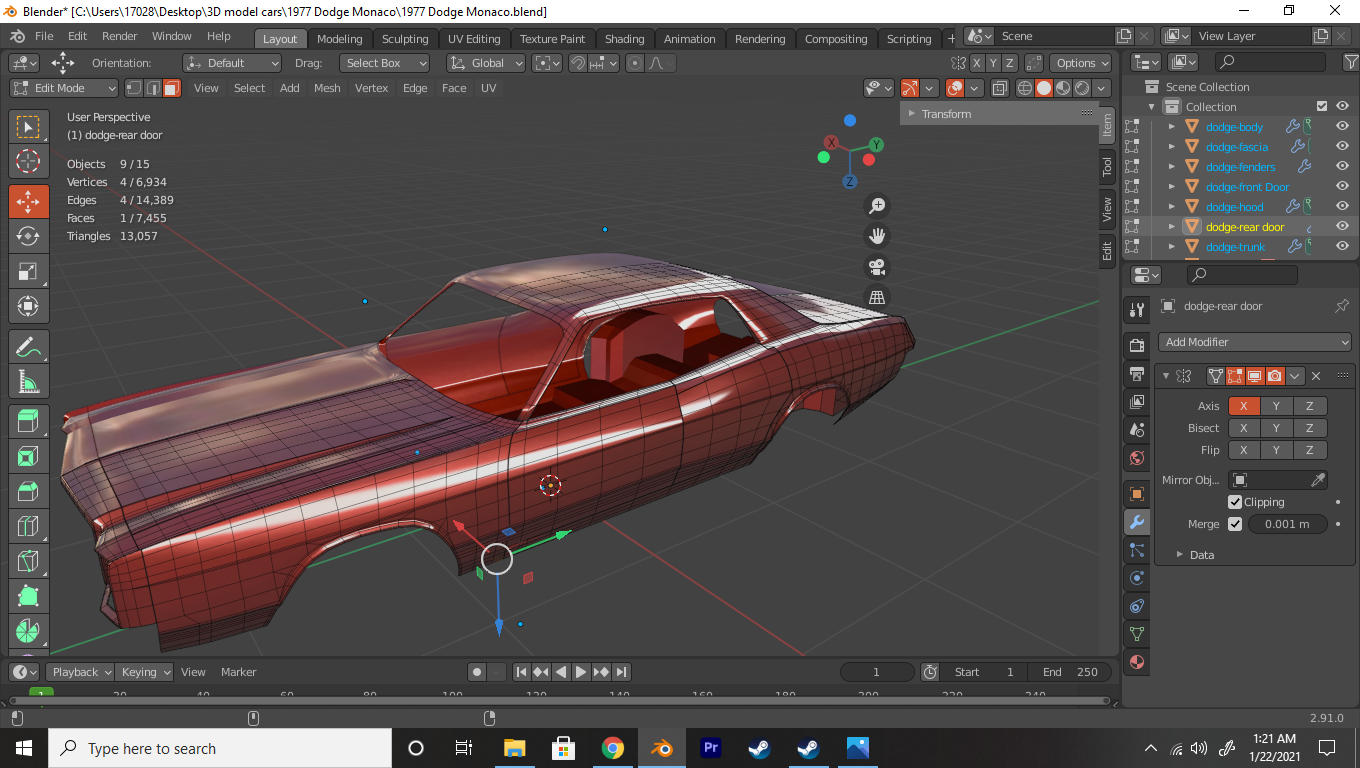This screenshot has width=1360, height=768.
Task: Activate the Inset Faces tool
Action: 28,491
